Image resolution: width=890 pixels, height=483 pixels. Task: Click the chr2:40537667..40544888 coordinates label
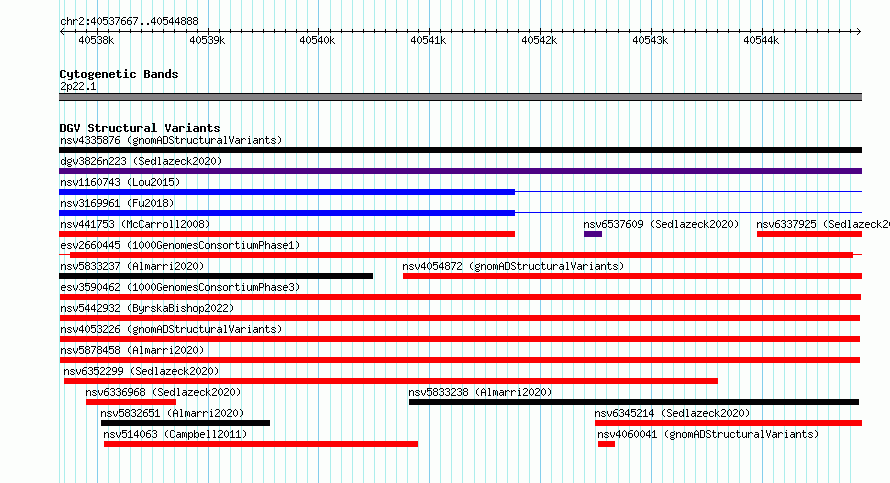129,22
